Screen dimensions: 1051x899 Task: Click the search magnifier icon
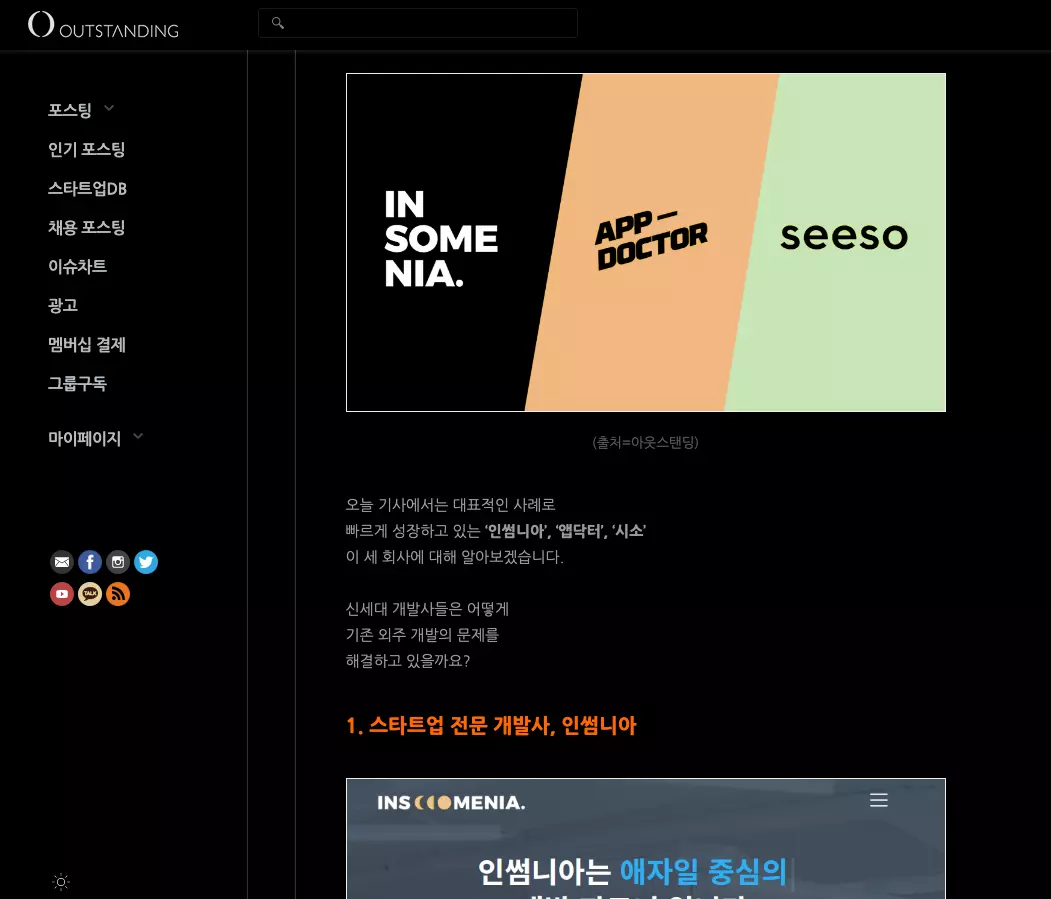(x=277, y=23)
